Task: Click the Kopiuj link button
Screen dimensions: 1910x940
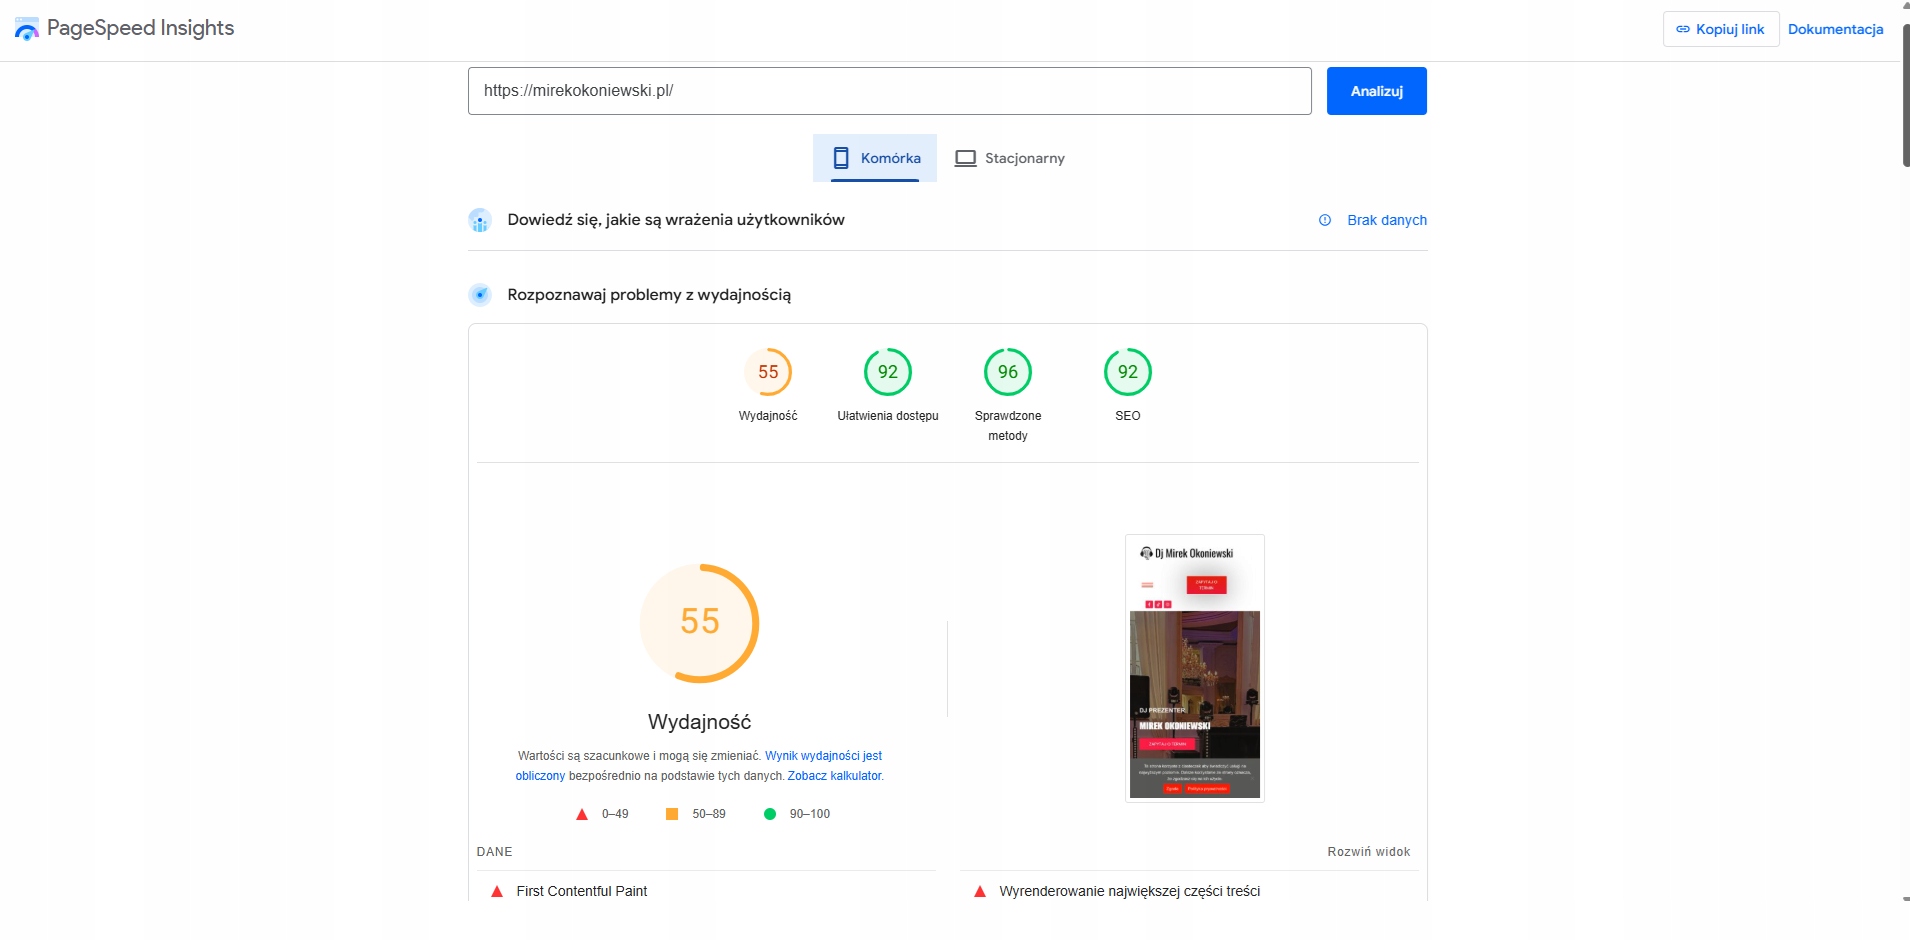Action: tap(1721, 29)
